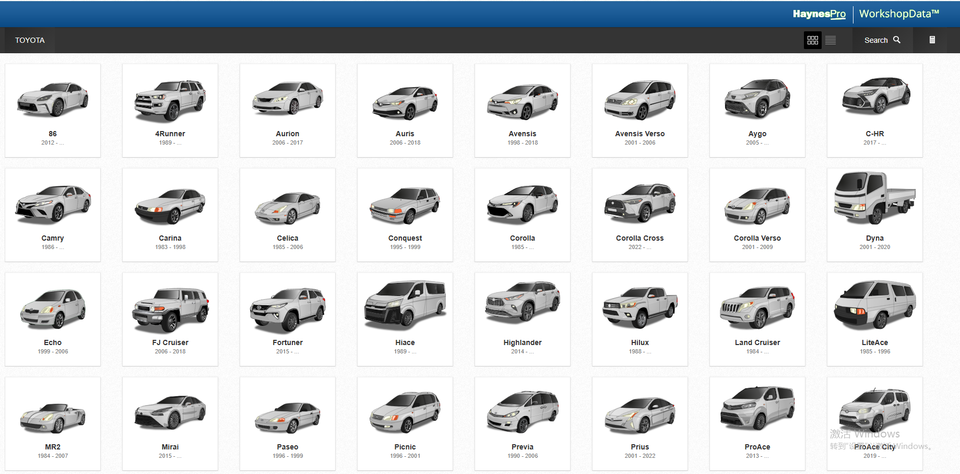The height and width of the screenshot is (474, 960).
Task: Click the TOYOTA breadcrumb label
Action: pyautogui.click(x=30, y=40)
